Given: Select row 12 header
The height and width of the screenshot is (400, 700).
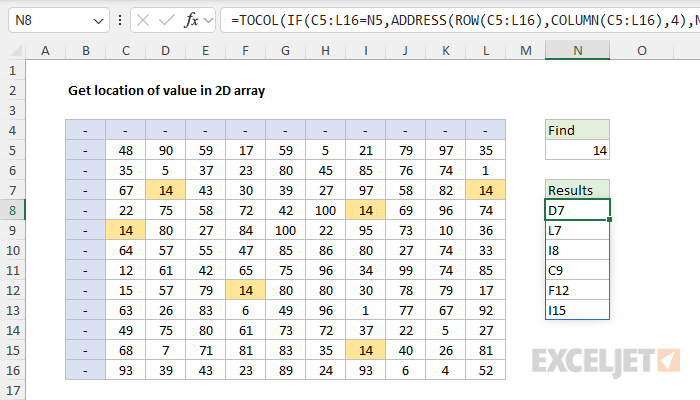Looking at the screenshot, I should [12, 291].
